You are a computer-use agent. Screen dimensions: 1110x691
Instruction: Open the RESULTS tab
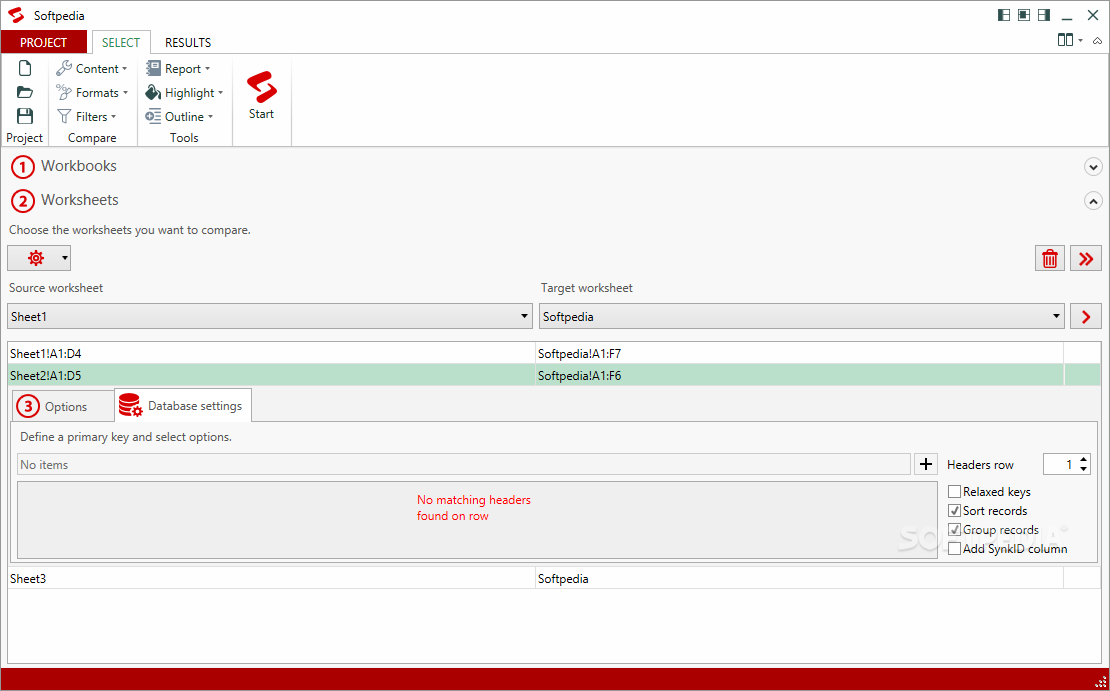point(188,42)
